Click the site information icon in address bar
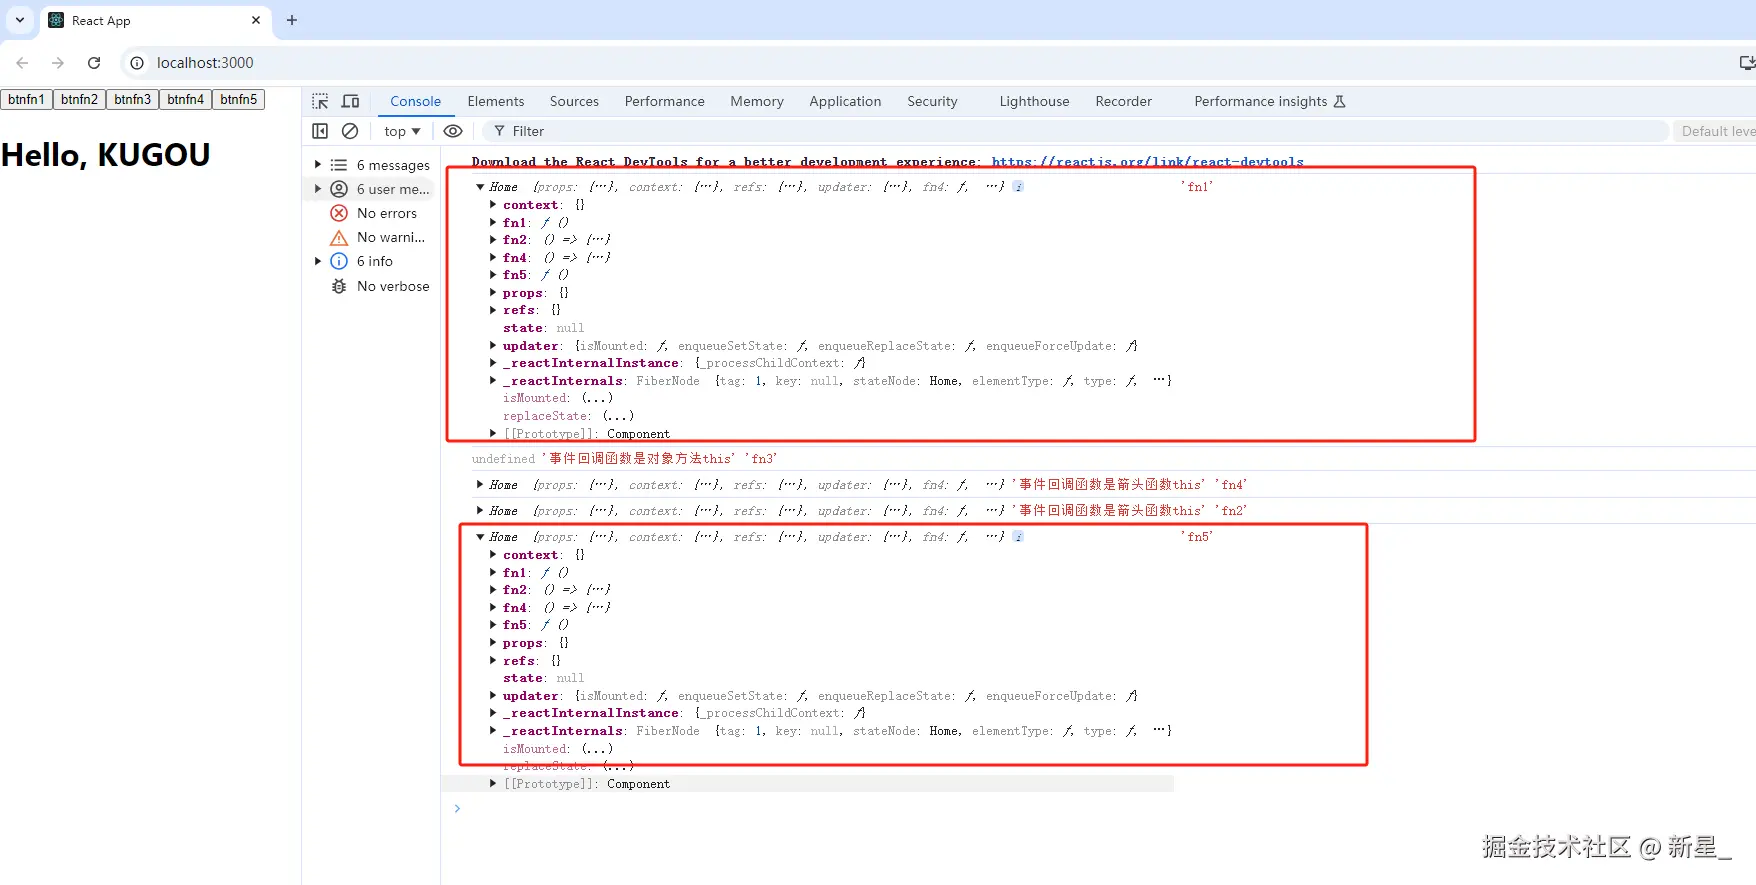 coord(137,62)
